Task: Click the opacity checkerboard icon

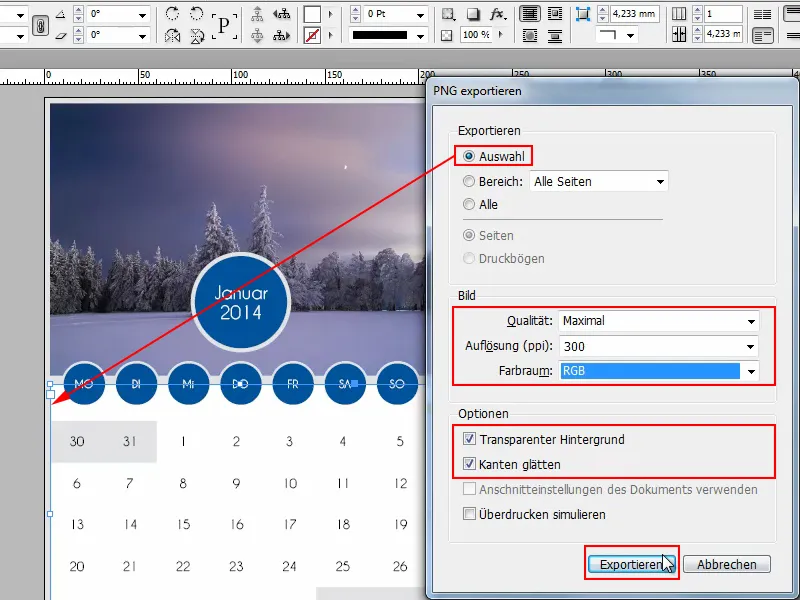Action: tap(446, 36)
